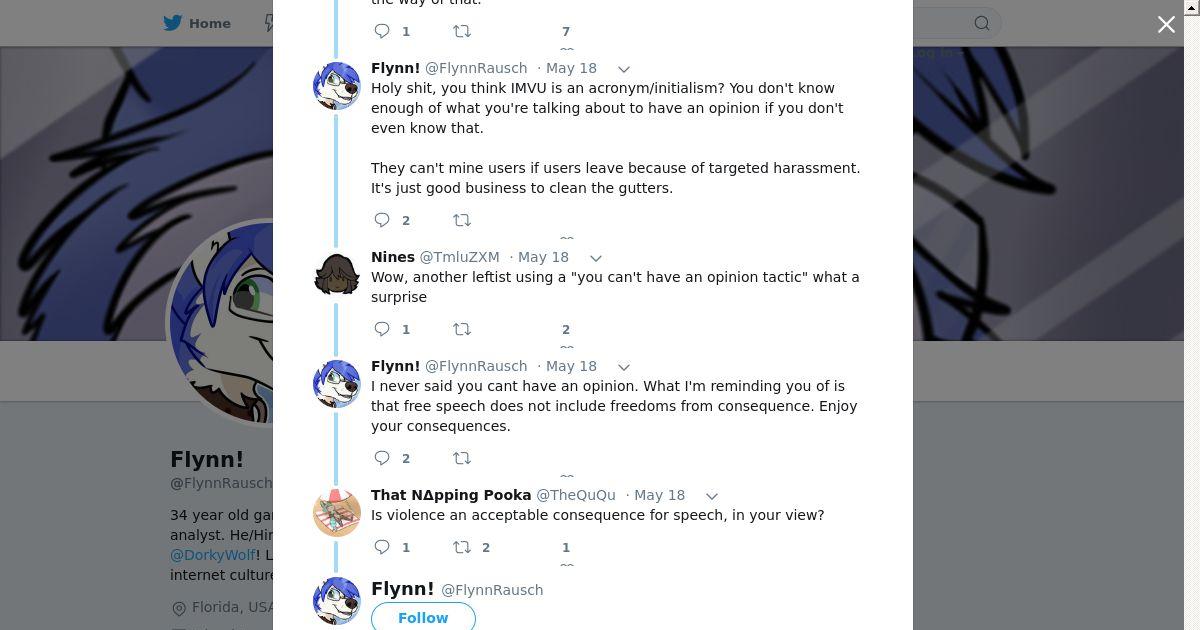The image size is (1200, 630).
Task: Retweet Flynn's IMVU acronym tweet
Action: click(x=462, y=220)
